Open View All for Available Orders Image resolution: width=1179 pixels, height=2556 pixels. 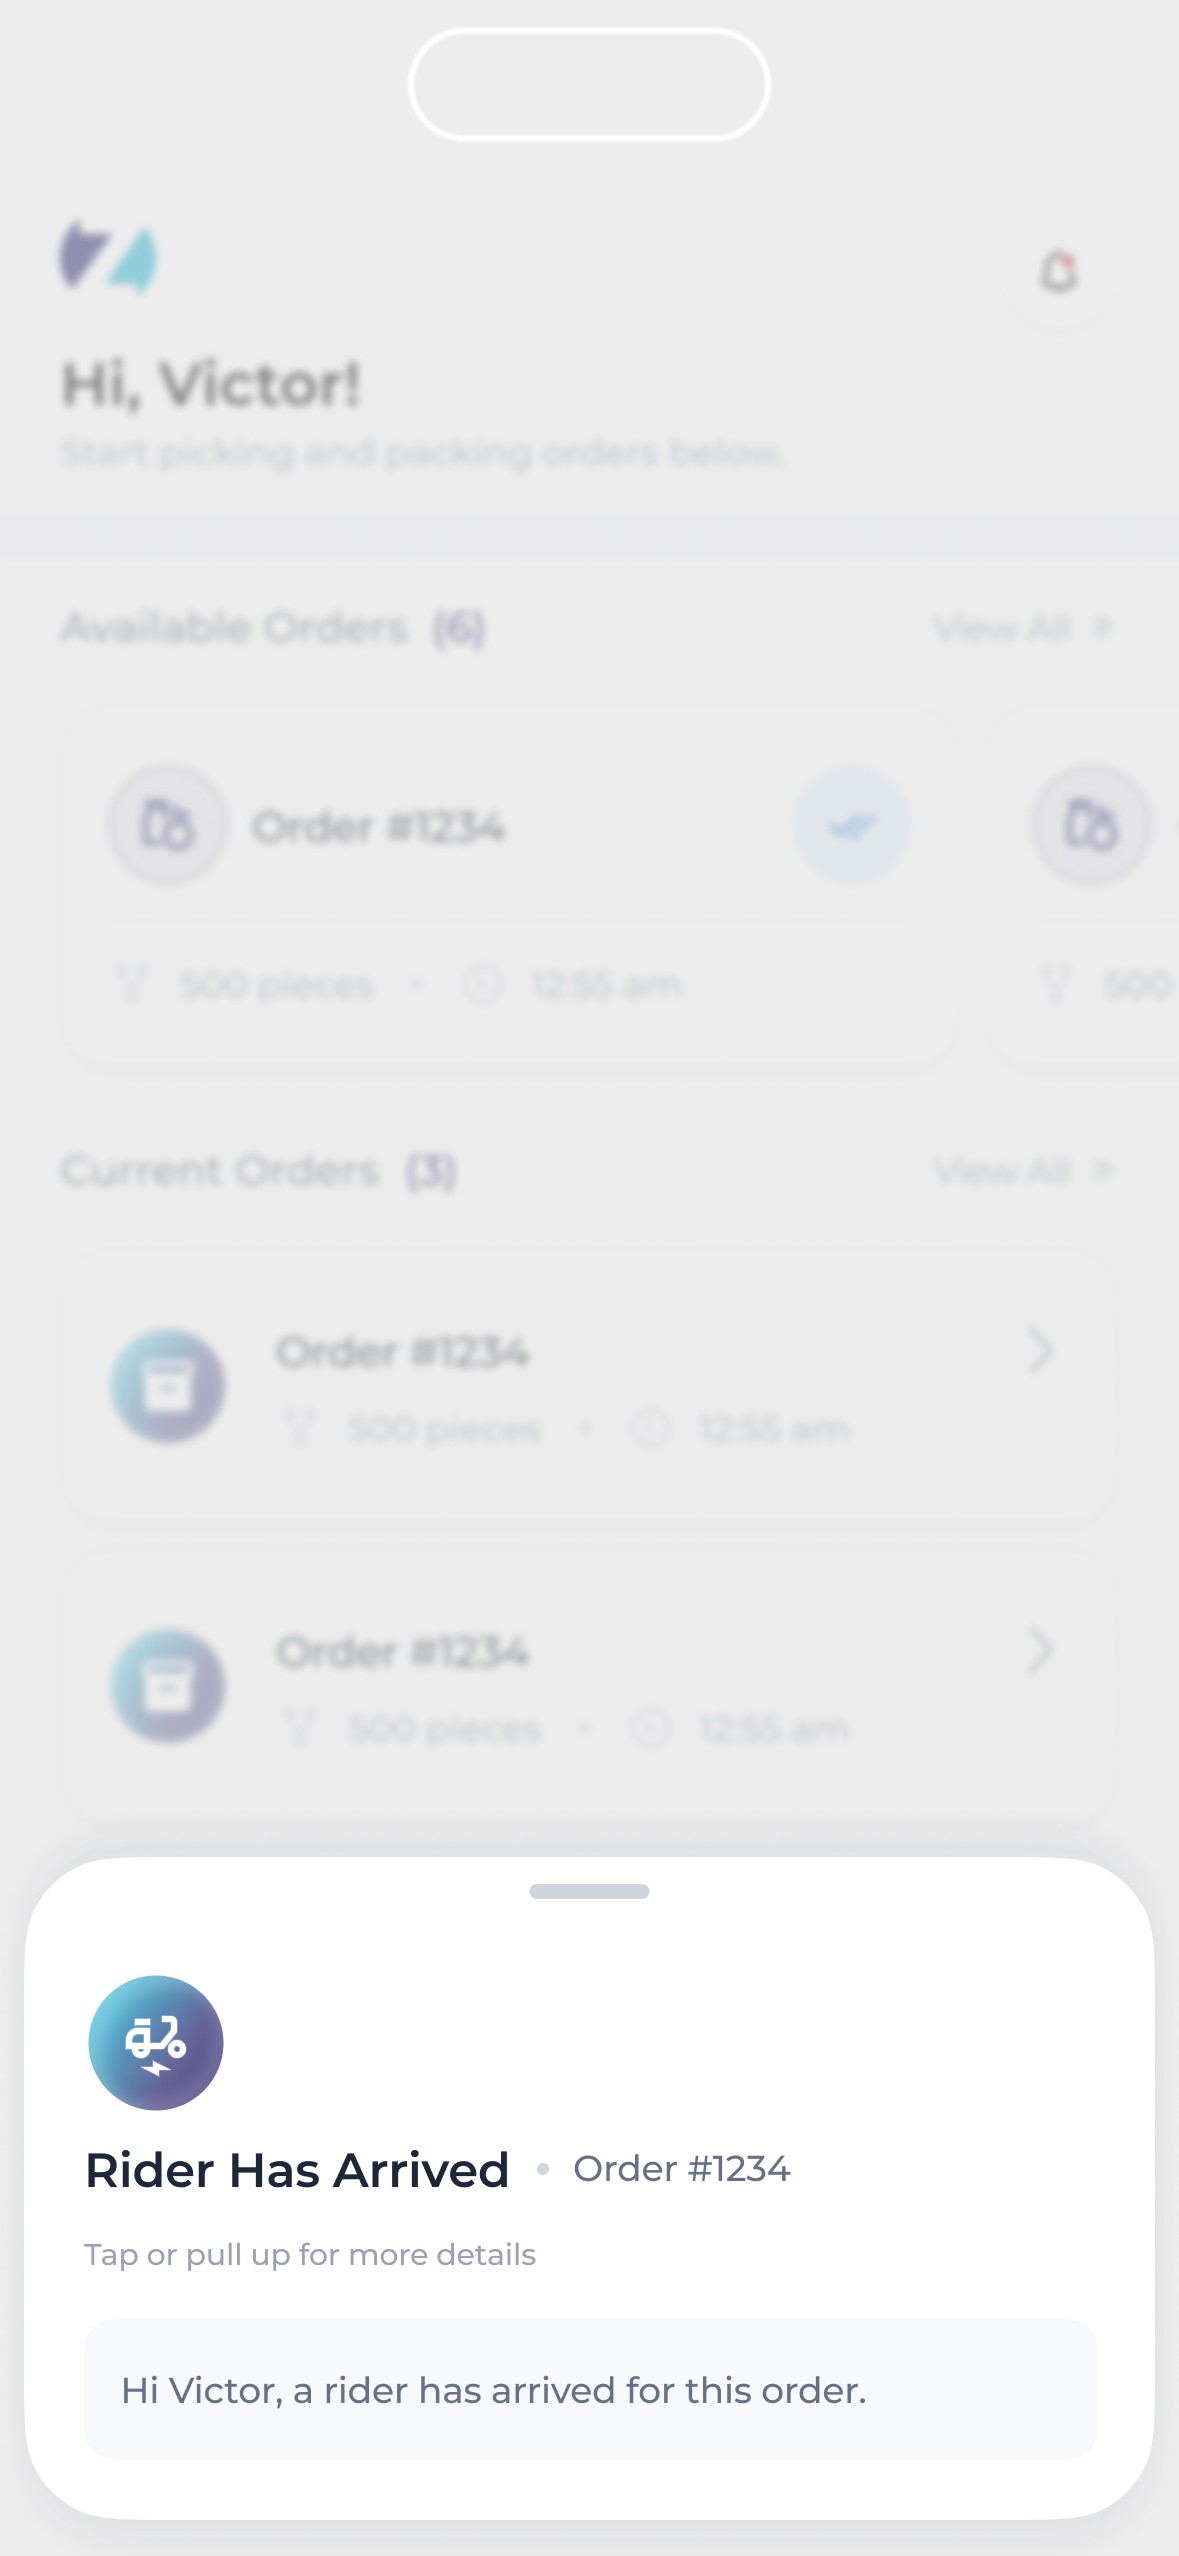coord(1023,628)
